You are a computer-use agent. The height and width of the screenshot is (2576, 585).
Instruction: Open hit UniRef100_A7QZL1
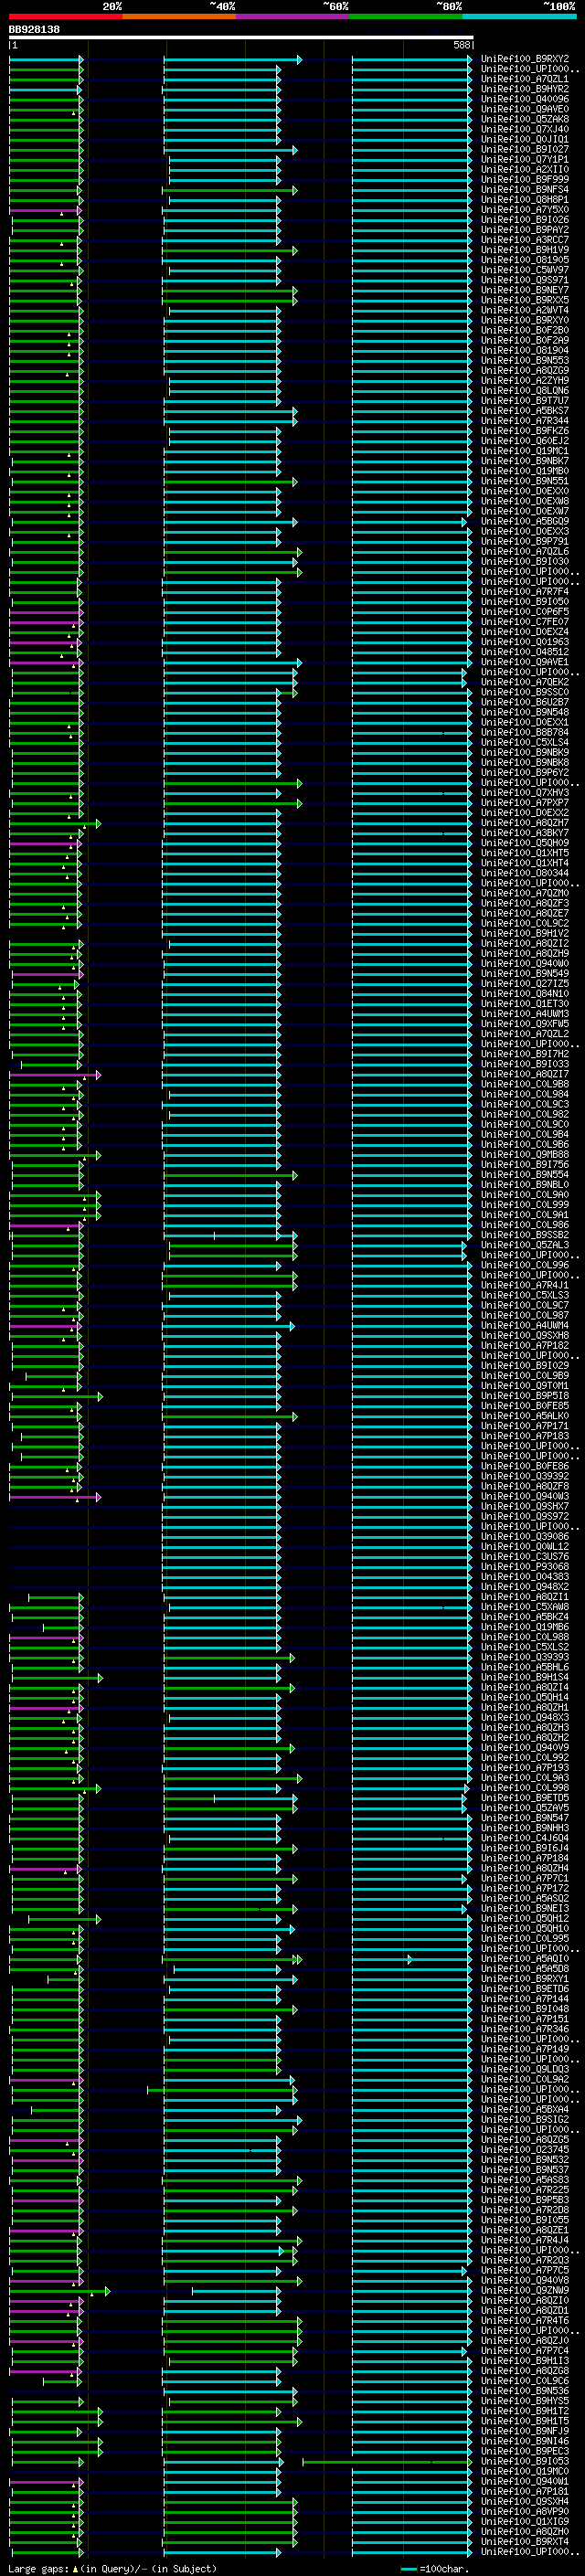coord(525,79)
